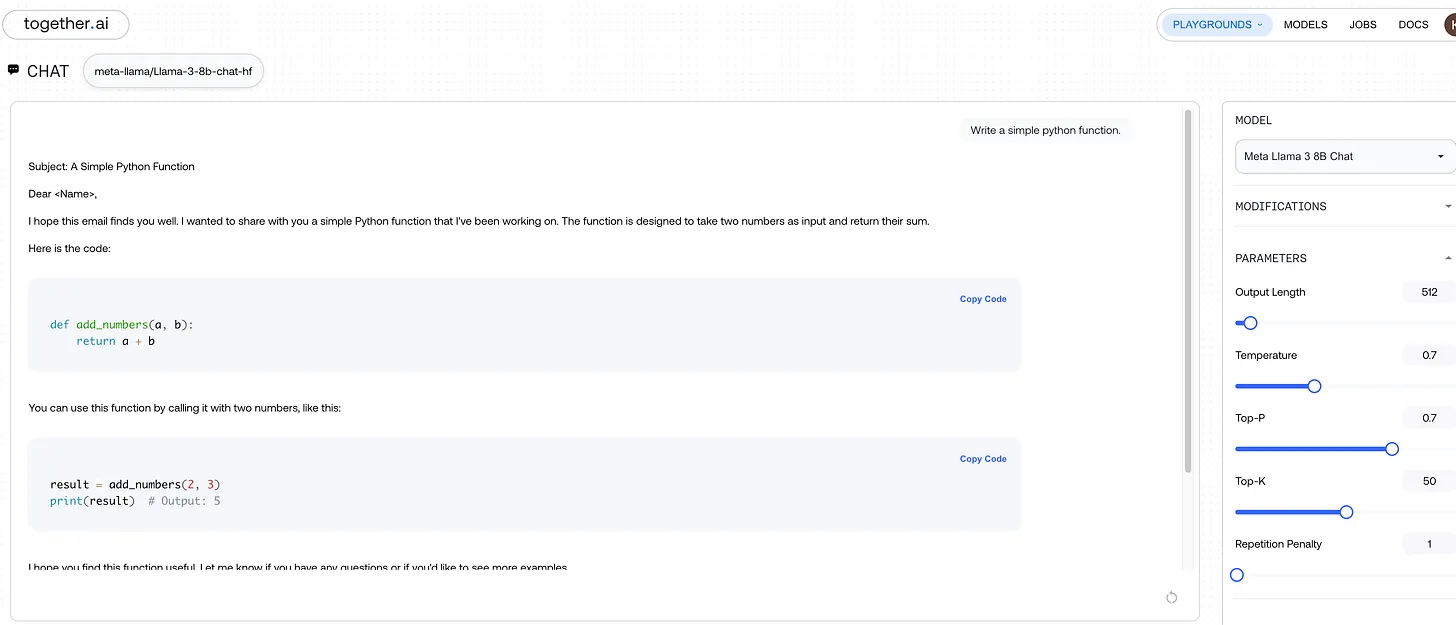Go to the Models page
The height and width of the screenshot is (625, 1456).
(x=1305, y=25)
